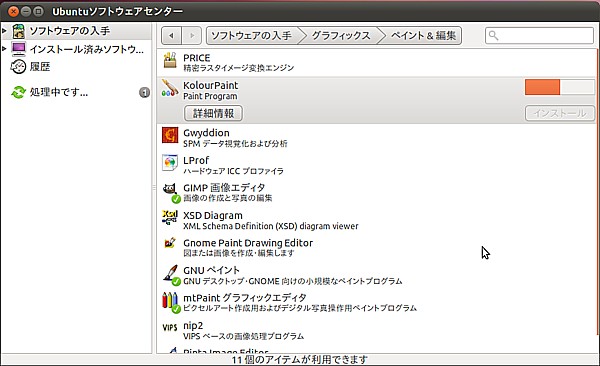This screenshot has height=366, width=600.
Task: Click the pending count badge beside 処理中です
Action: (144, 92)
